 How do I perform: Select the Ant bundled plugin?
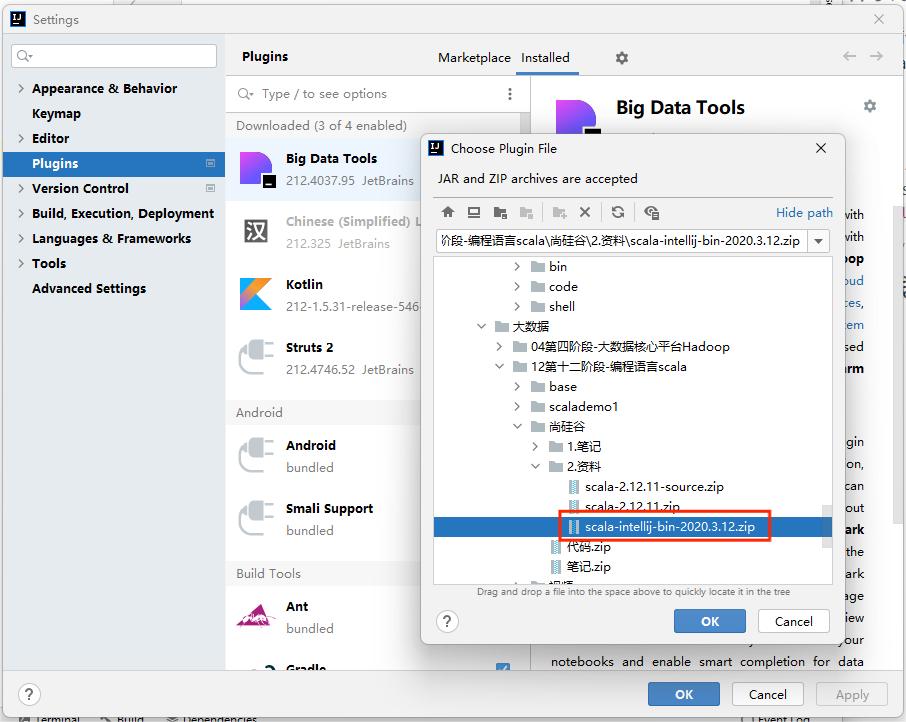point(323,617)
